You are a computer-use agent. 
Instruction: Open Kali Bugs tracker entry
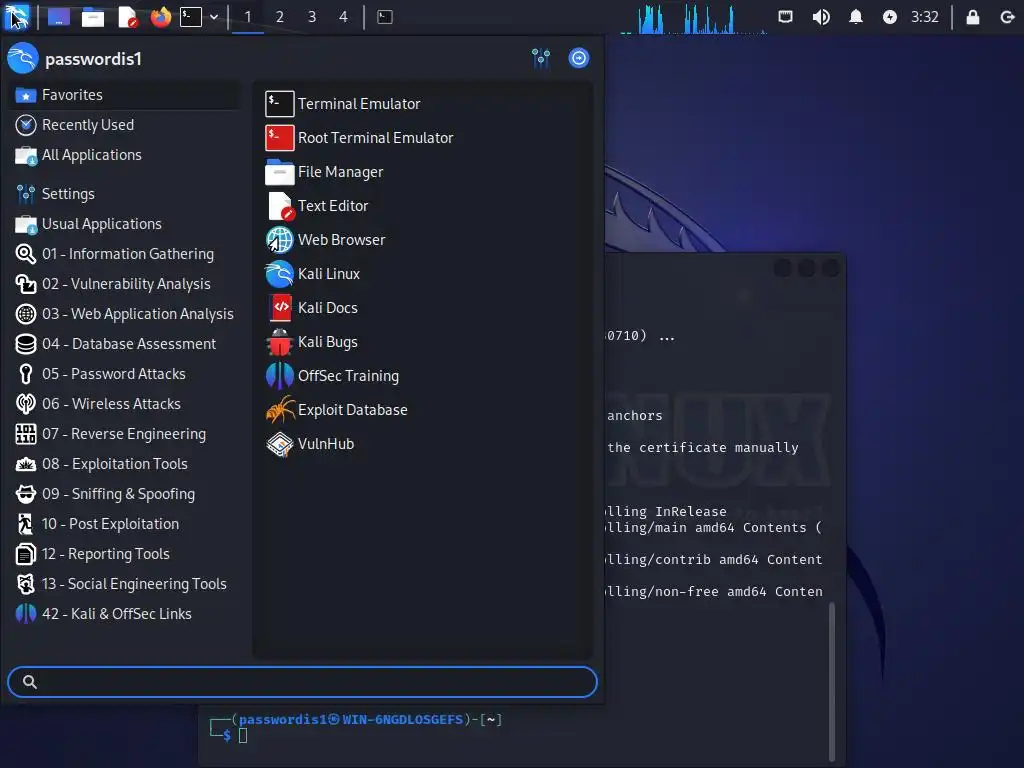423,342
